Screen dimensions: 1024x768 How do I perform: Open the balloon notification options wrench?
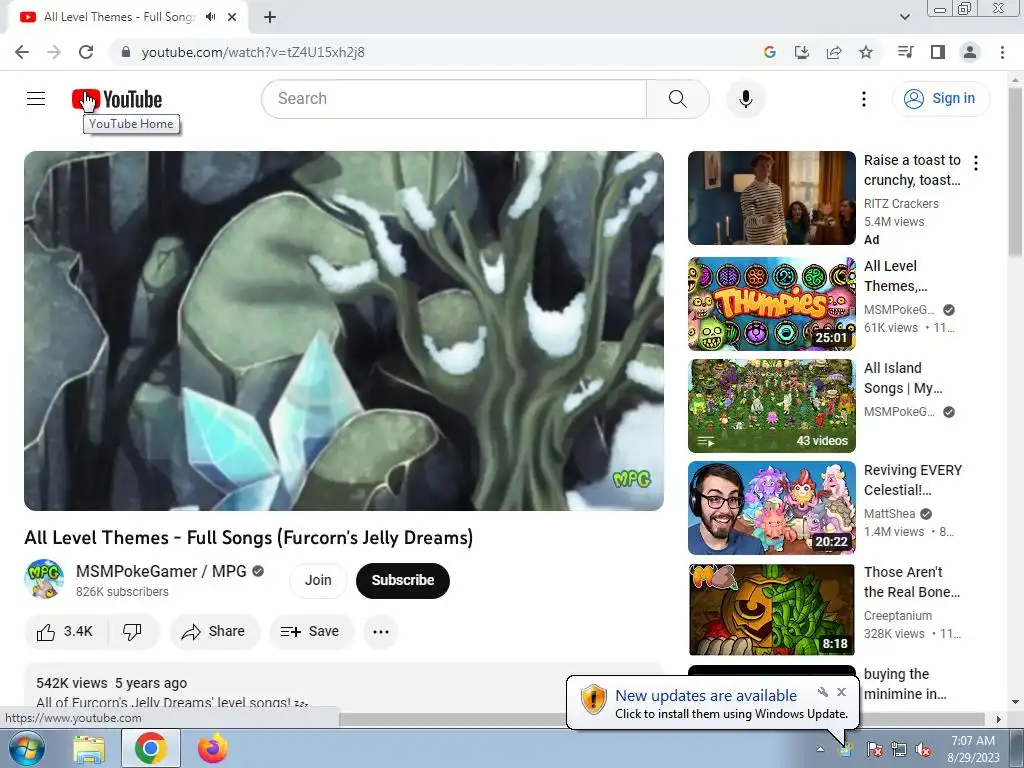tap(823, 692)
